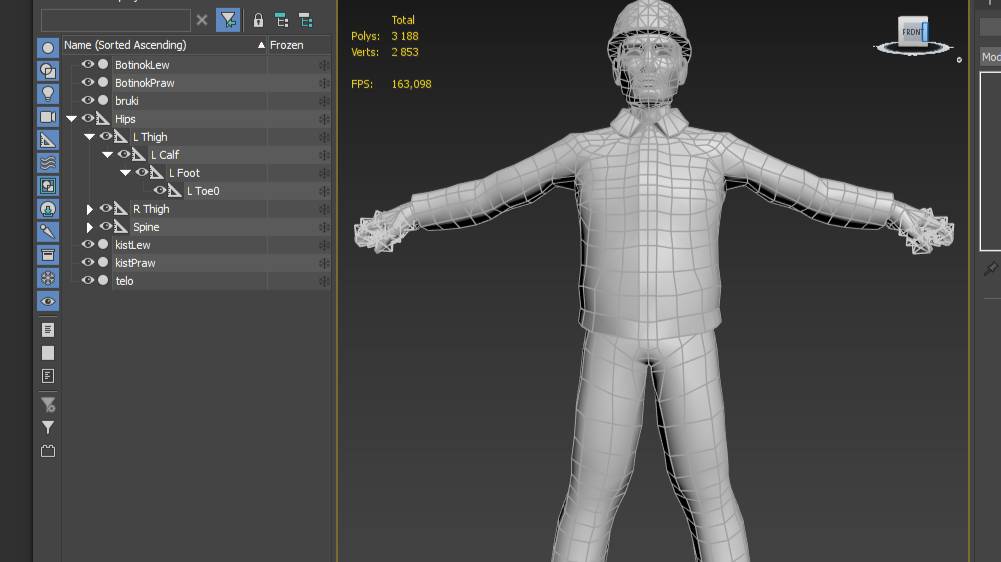Collapse the Hips hierarchy node
This screenshot has height=562, width=1001.
pos(71,119)
